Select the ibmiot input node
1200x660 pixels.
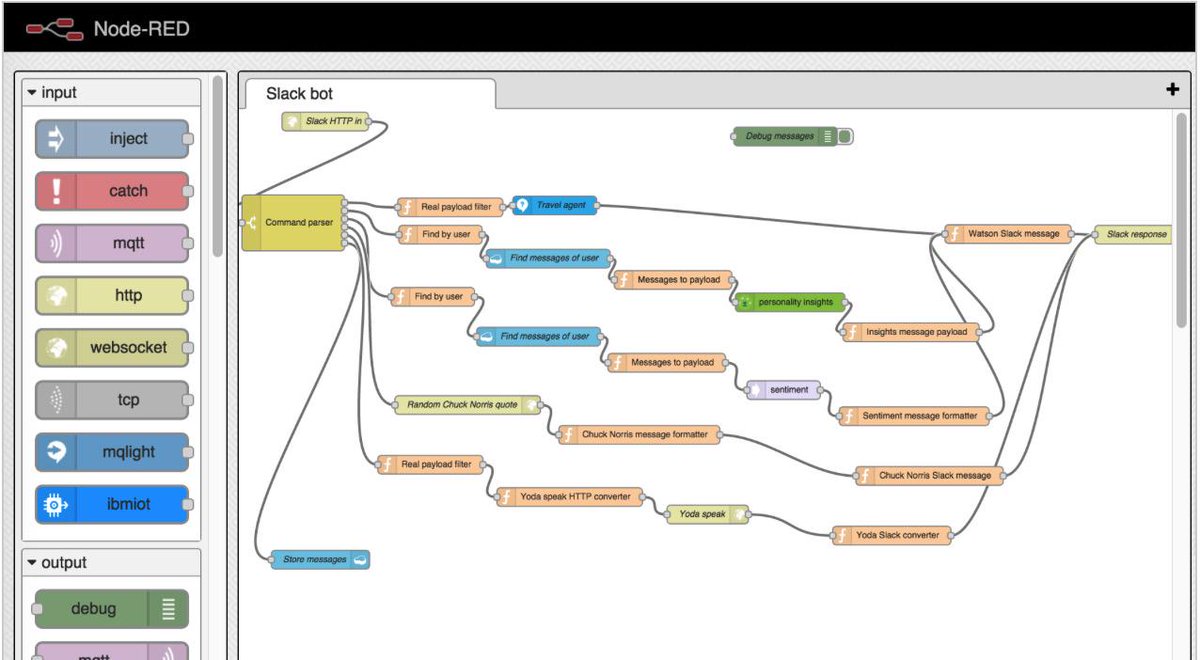pyautogui.click(x=112, y=503)
